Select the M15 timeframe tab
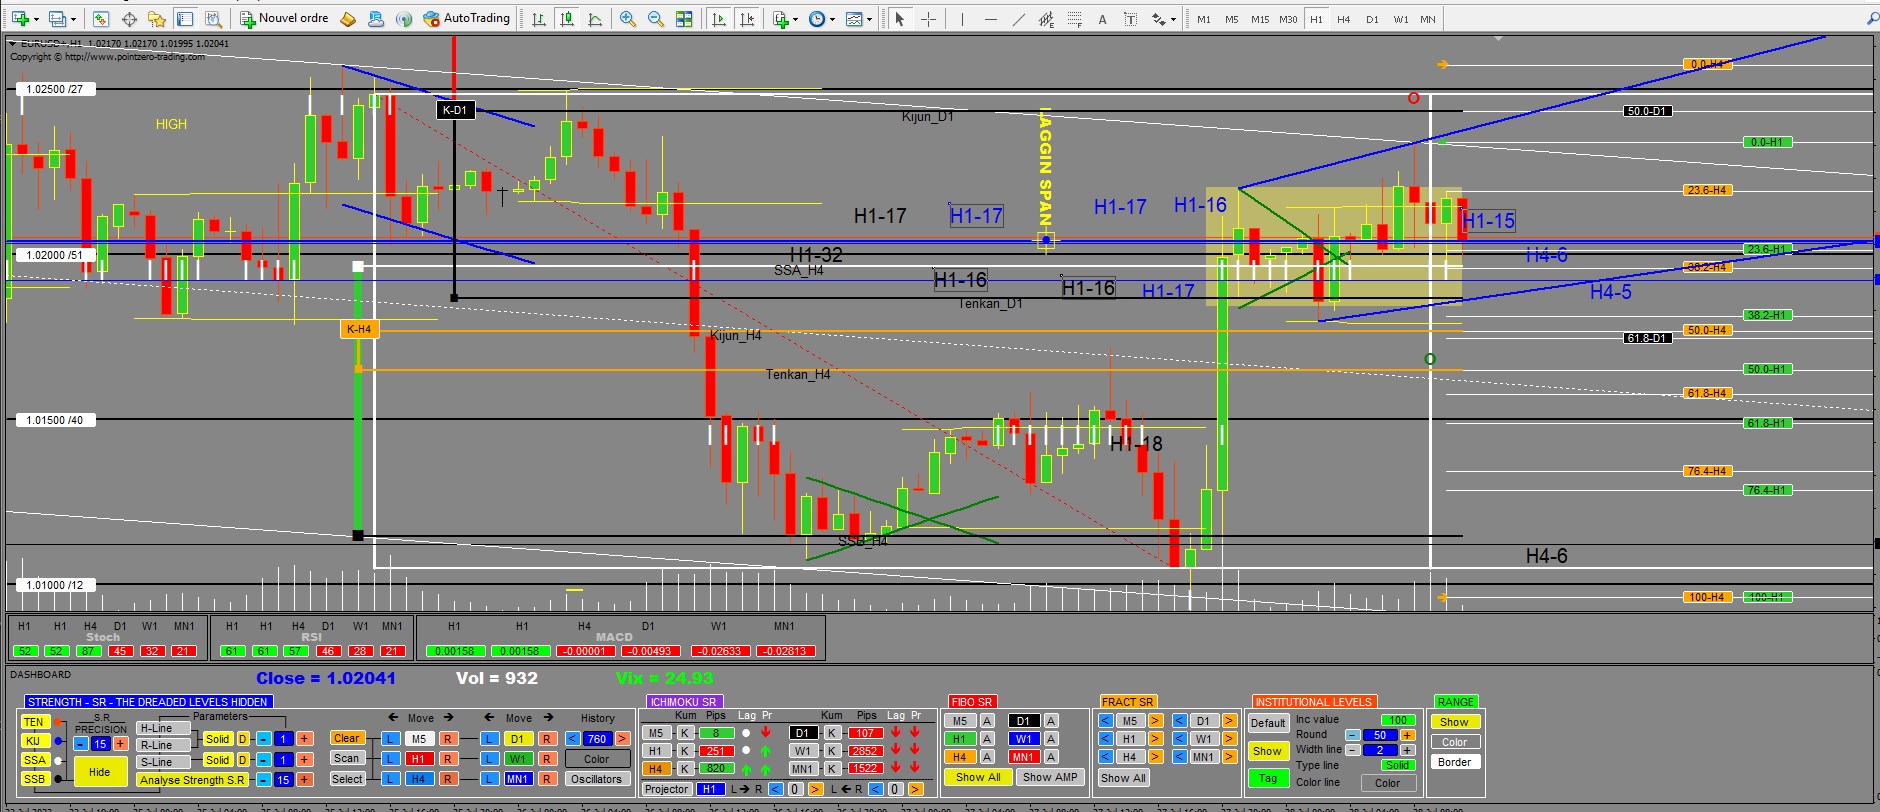Viewport: 1880px width, 812px height. coord(1260,19)
